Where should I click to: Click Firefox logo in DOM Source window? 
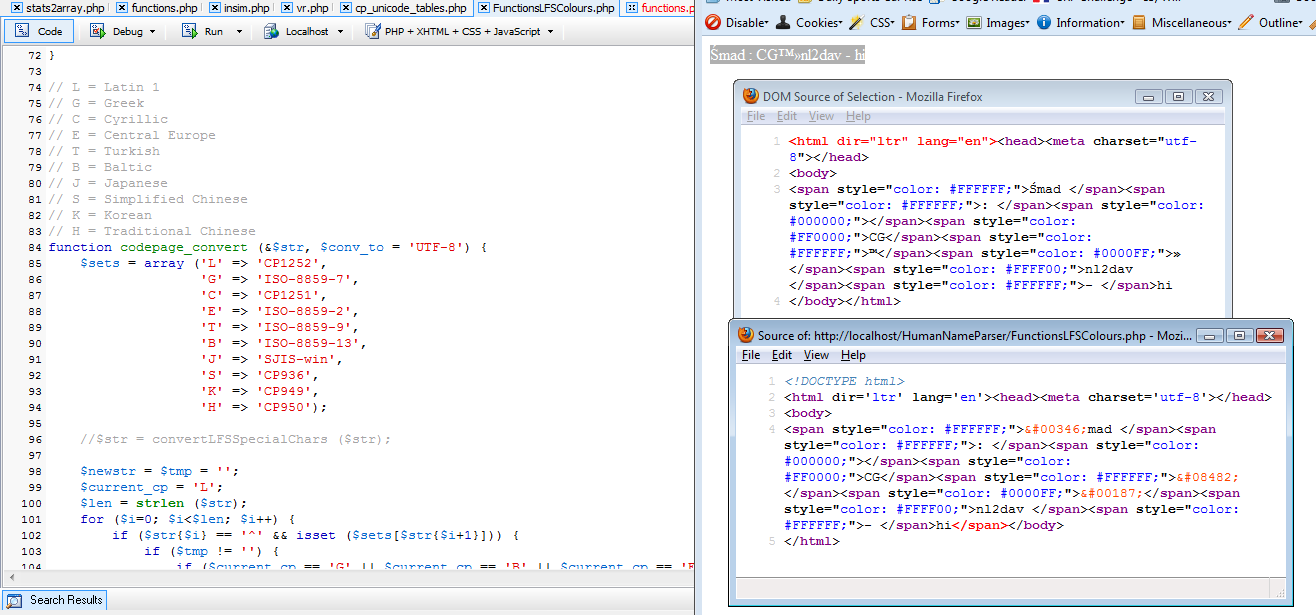(751, 96)
